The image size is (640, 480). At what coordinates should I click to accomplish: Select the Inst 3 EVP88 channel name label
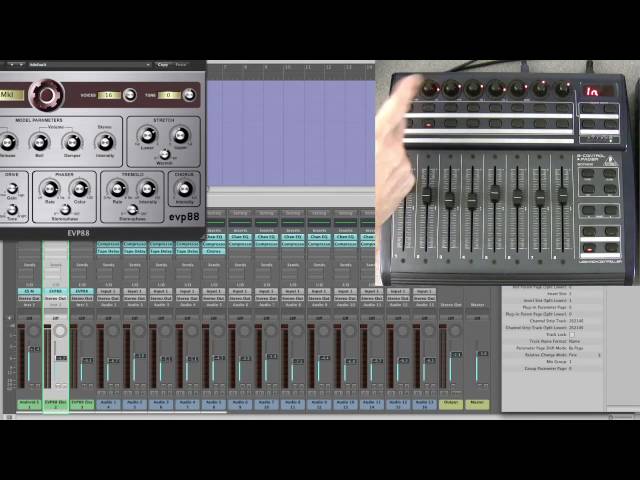point(82,404)
